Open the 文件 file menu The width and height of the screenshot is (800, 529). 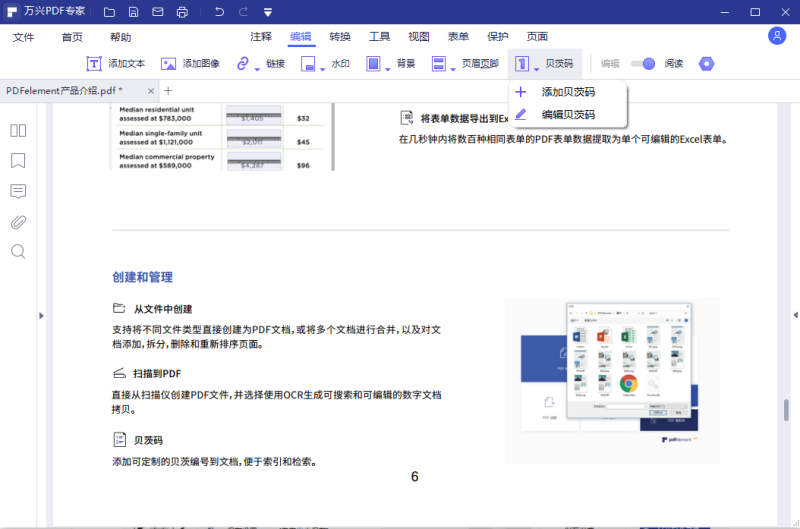(23, 37)
